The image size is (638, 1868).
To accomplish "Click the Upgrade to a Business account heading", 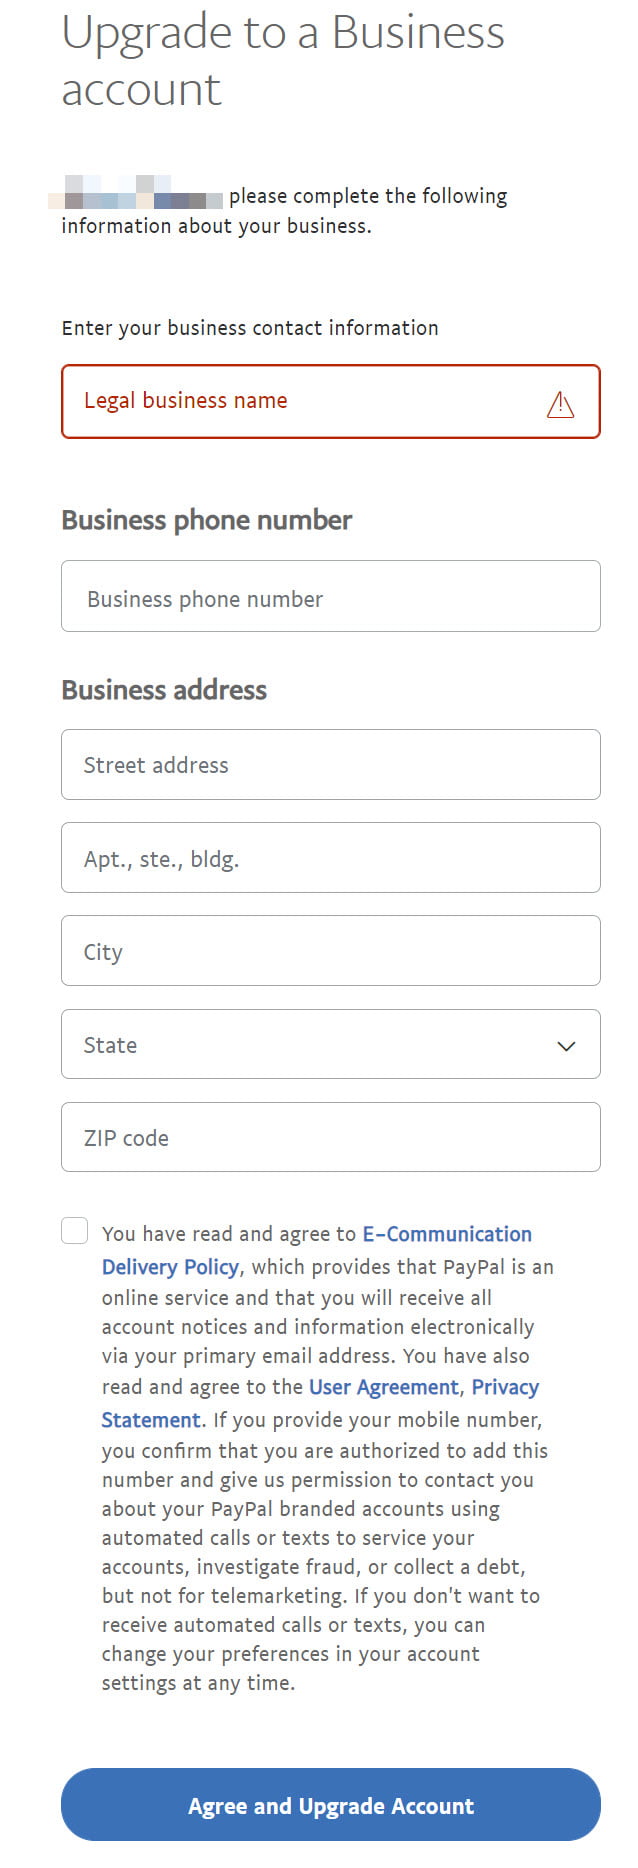I will click(282, 60).
